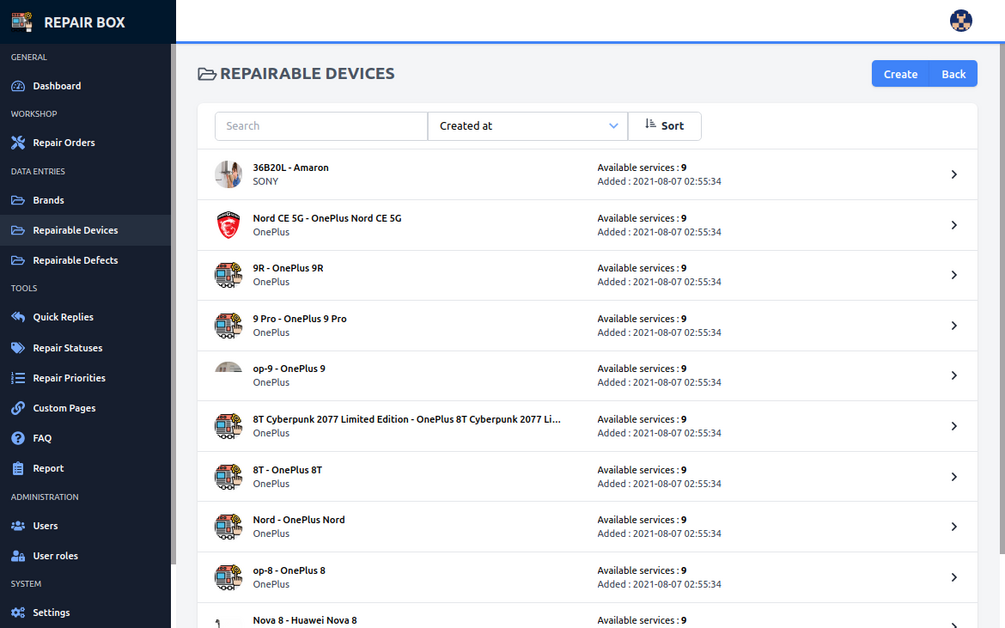Click the Report clipboard icon
1005x628 pixels.
tap(18, 468)
